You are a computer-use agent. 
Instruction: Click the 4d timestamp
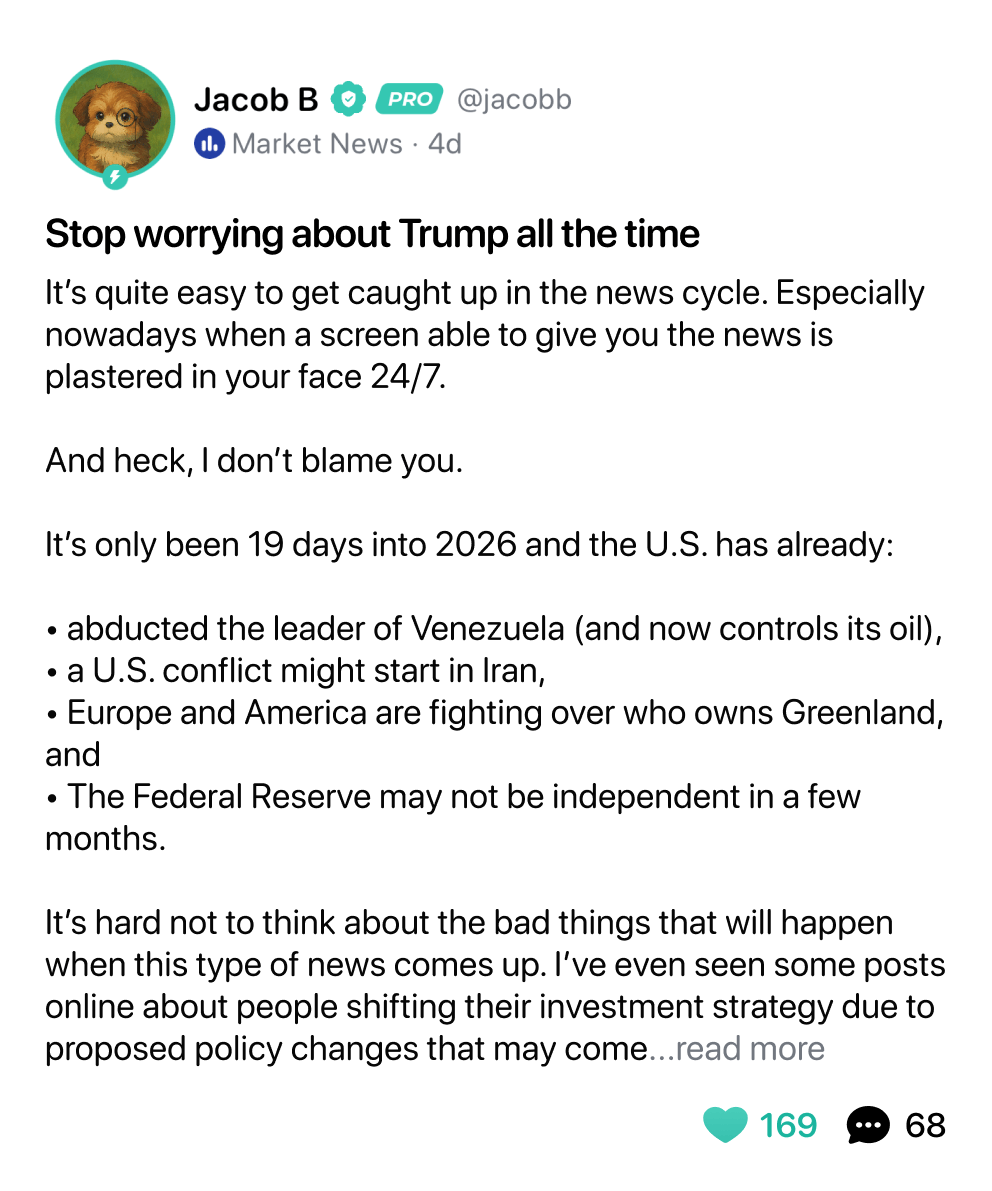[445, 144]
